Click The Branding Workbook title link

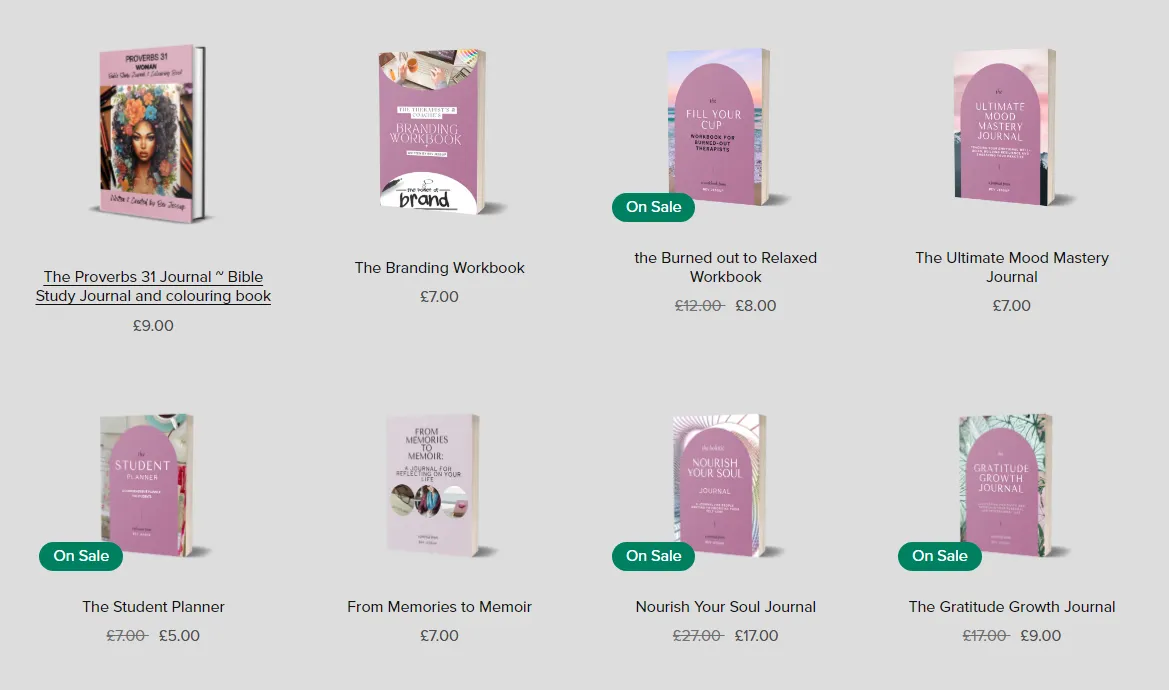439,268
